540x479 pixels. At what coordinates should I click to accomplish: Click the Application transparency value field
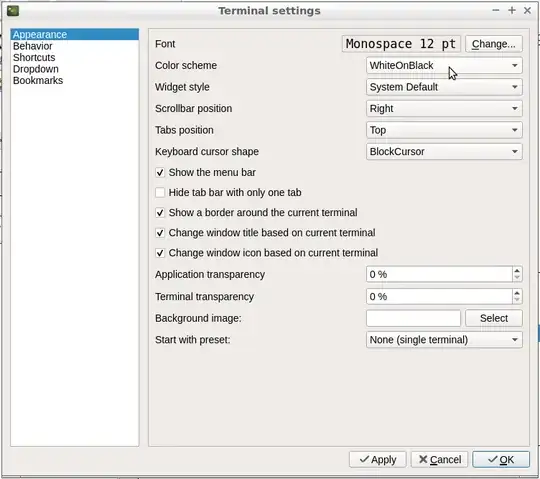[439, 274]
